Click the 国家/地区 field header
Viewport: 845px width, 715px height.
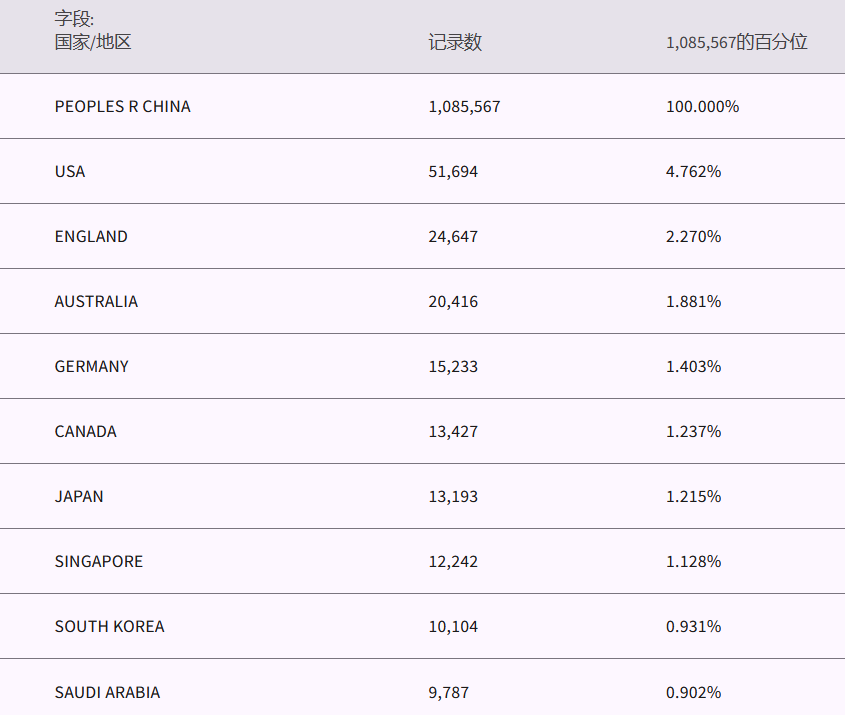93,42
